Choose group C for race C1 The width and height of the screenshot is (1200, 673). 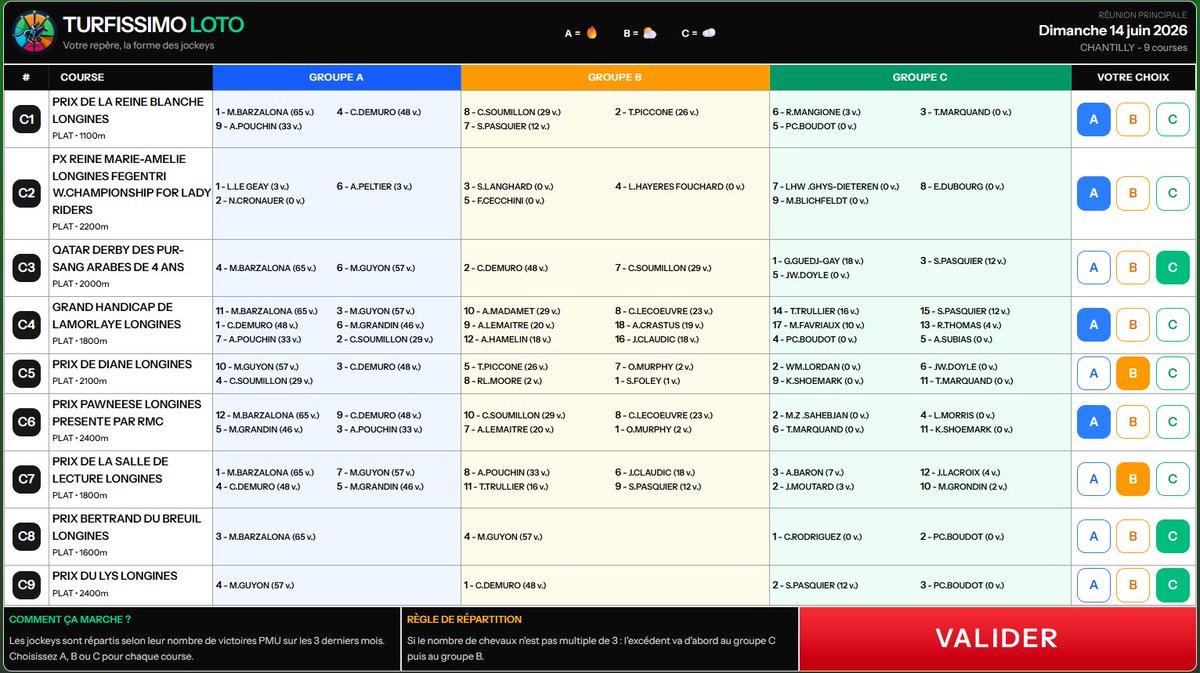[x=1172, y=120]
